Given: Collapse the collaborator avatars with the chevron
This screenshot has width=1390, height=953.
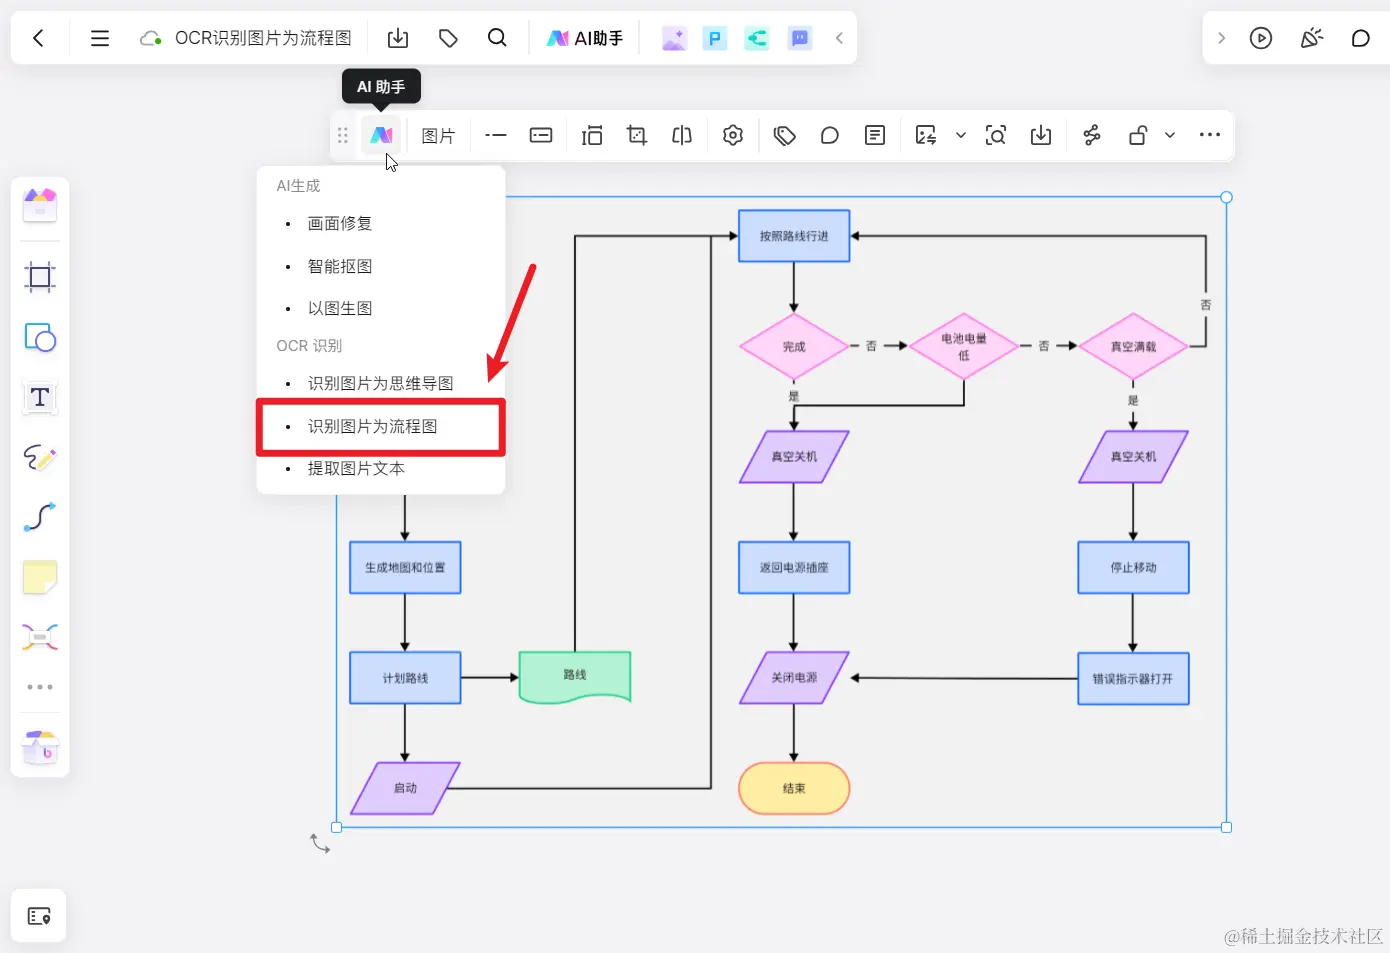Looking at the screenshot, I should (x=839, y=38).
